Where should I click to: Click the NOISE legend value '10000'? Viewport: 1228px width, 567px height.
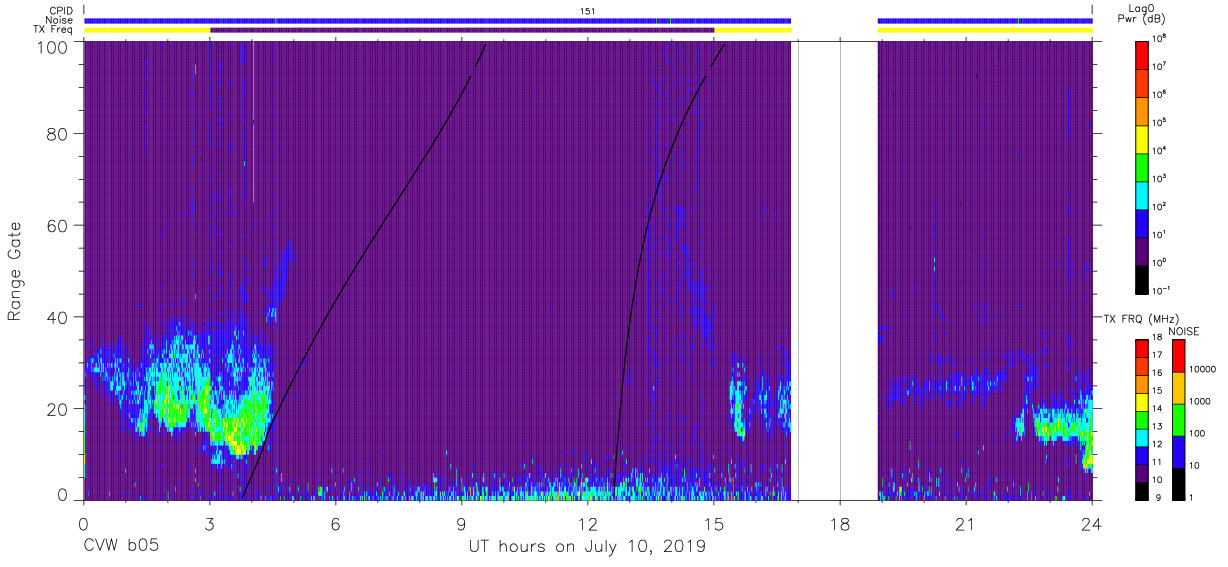(1201, 369)
